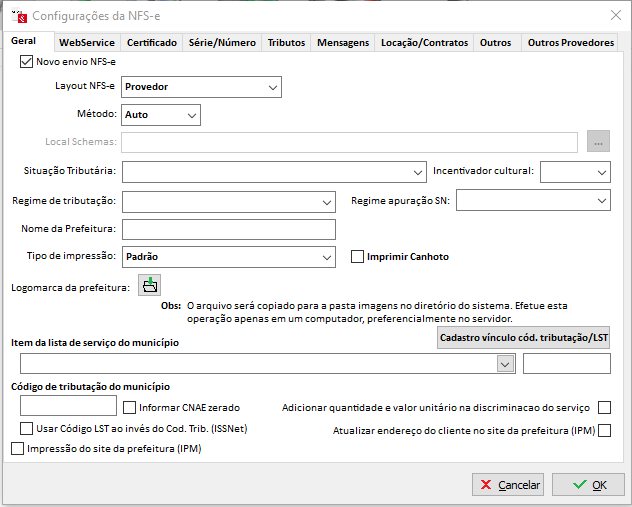Check Atualizar endereço do cliente option
632x507 pixels.
pyautogui.click(x=603, y=431)
